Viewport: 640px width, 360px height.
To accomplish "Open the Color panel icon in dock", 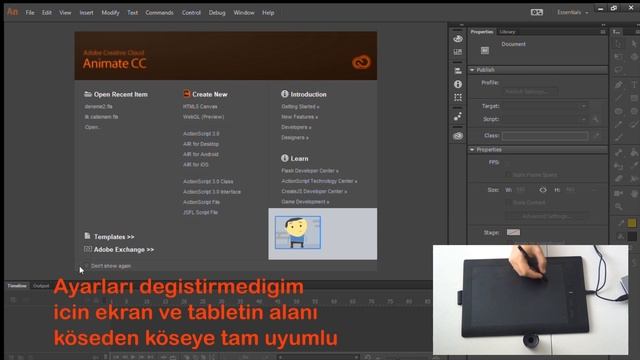I will pyautogui.click(x=458, y=39).
